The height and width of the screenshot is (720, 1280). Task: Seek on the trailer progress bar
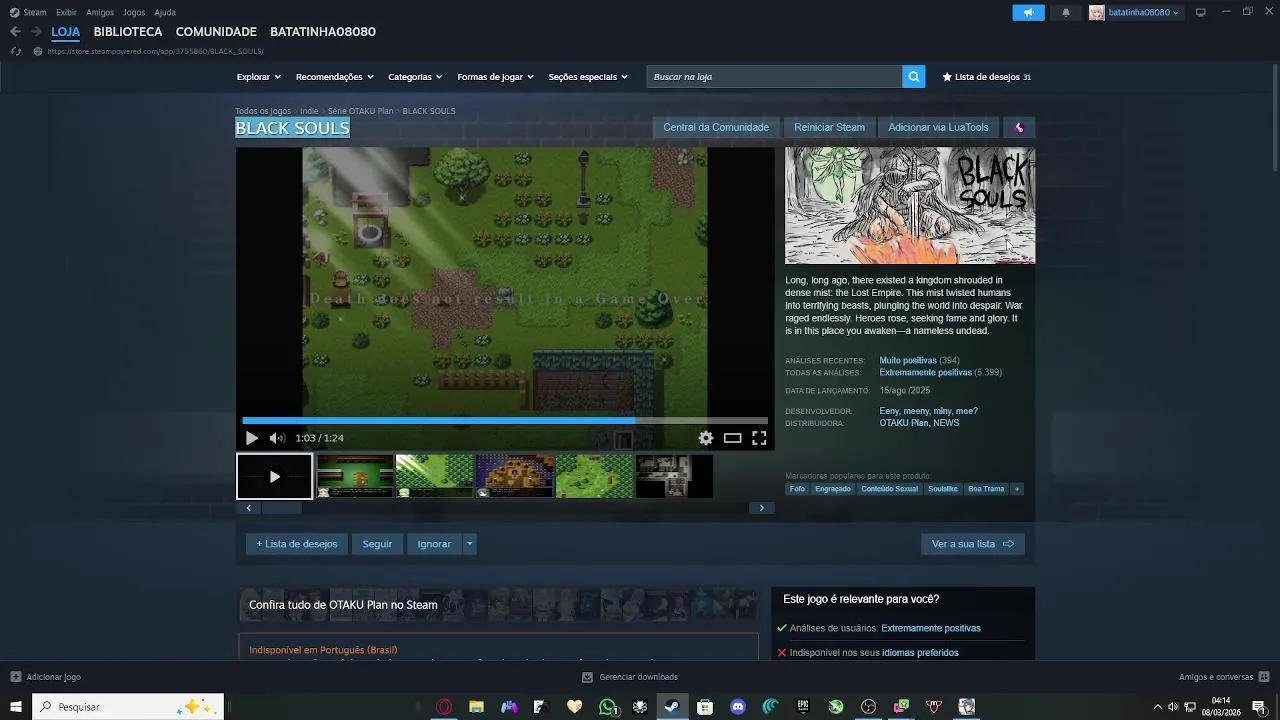pos(505,421)
